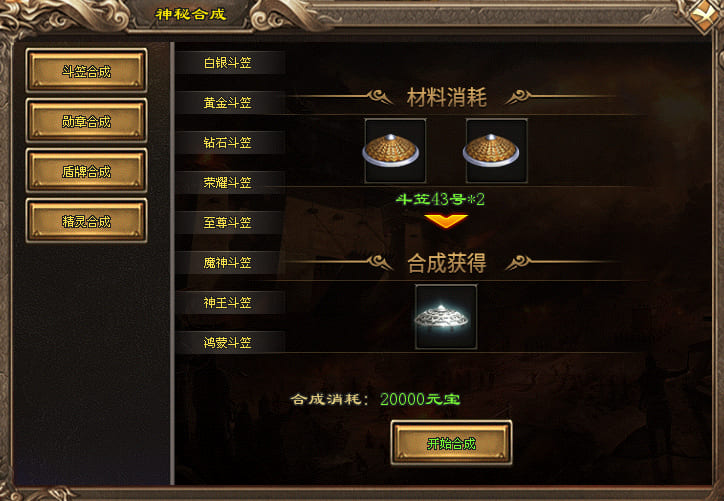The height and width of the screenshot is (501, 724).
Task: Select 钻石斗笠 from the list
Action: tap(230, 143)
